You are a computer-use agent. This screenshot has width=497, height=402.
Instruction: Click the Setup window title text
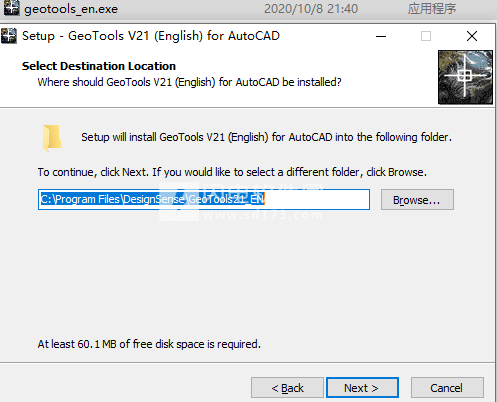(x=151, y=36)
